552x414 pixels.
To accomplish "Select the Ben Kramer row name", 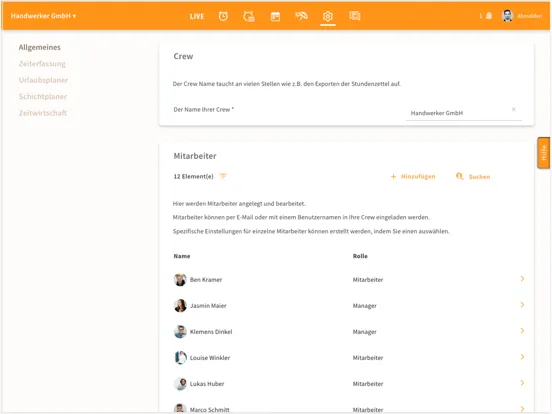I will pyautogui.click(x=206, y=280).
